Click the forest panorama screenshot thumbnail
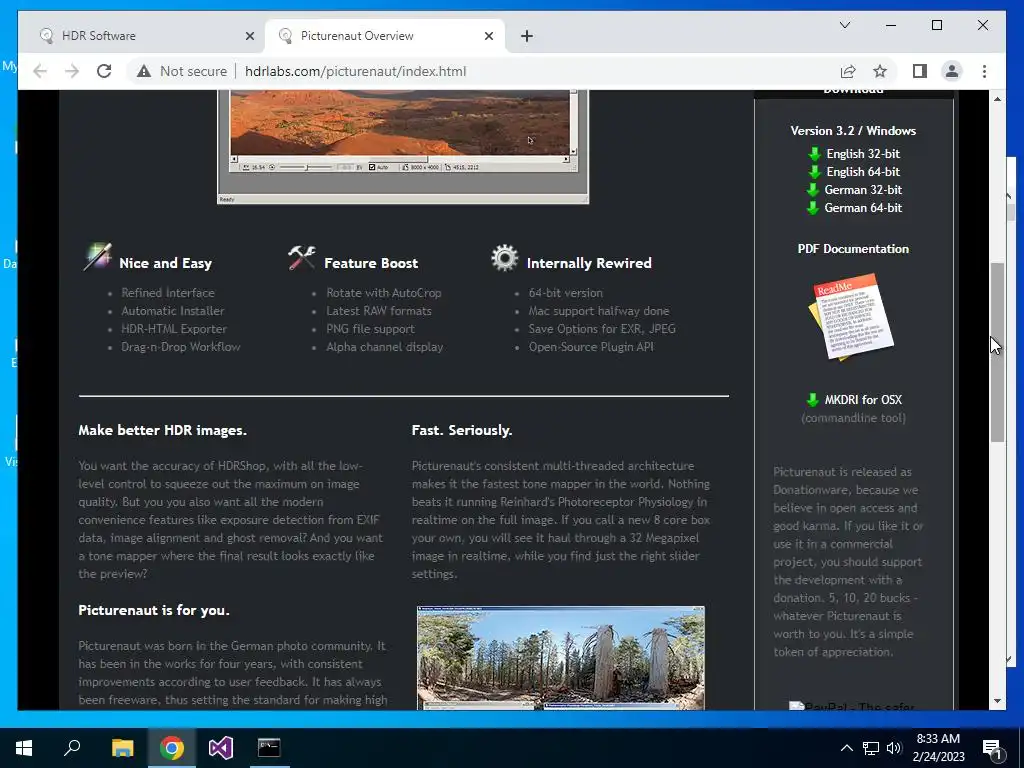Viewport: 1024px width, 768px height. pos(560,658)
